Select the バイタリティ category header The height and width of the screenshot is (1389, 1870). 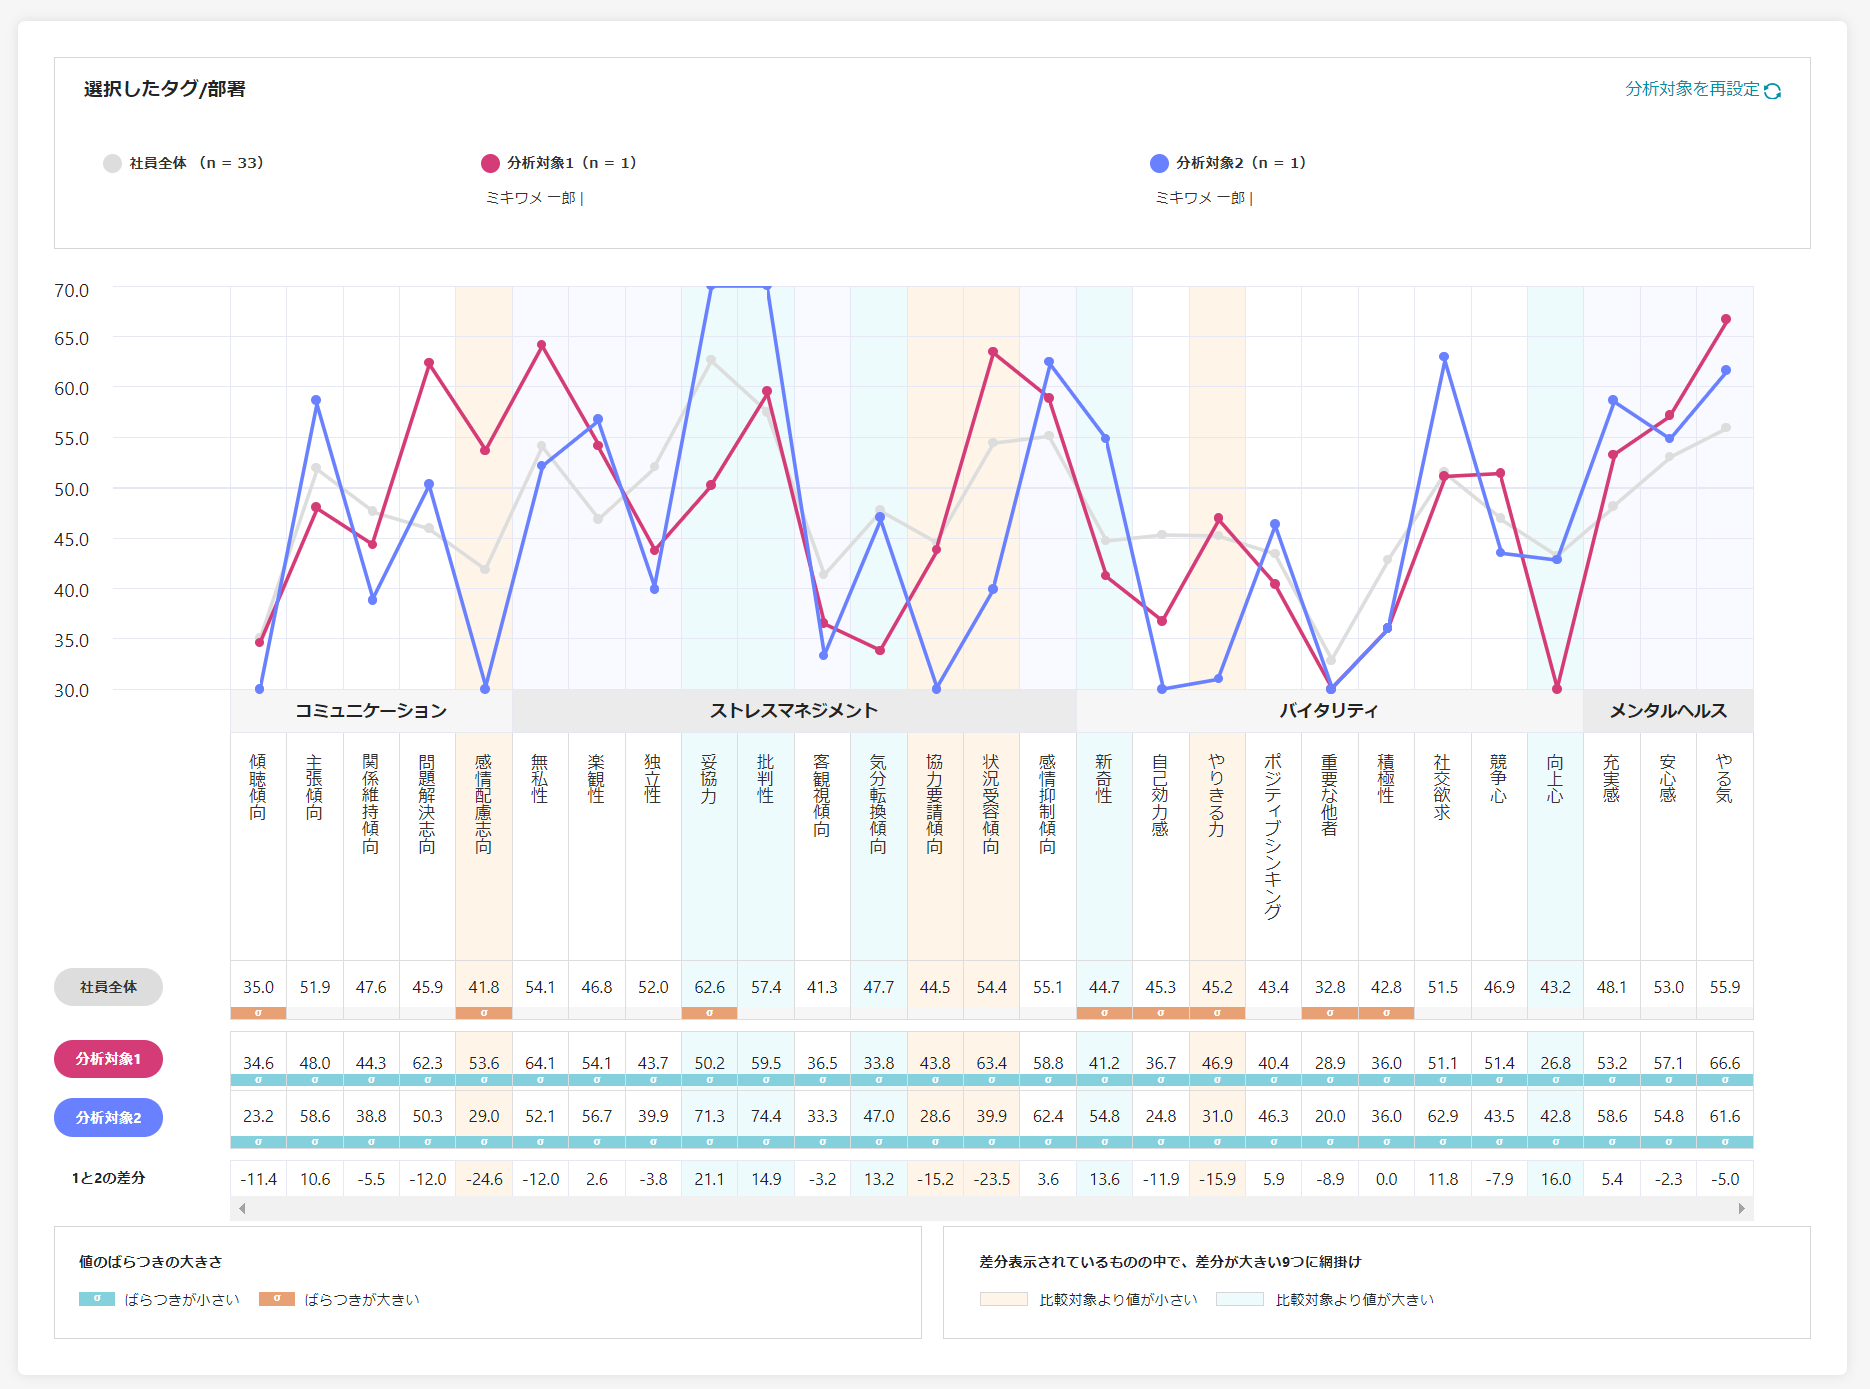[1329, 711]
